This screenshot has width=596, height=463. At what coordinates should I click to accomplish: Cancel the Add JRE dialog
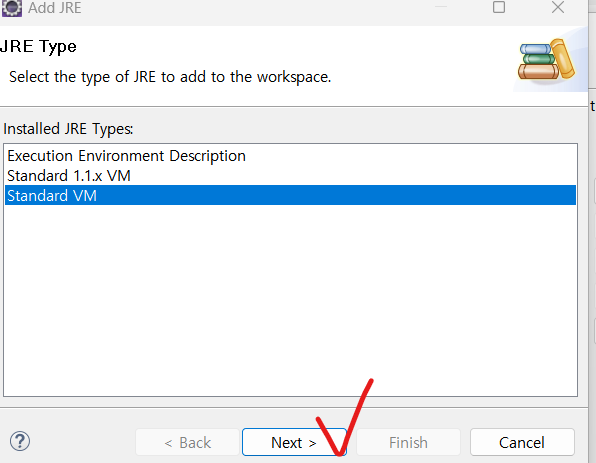[522, 442]
